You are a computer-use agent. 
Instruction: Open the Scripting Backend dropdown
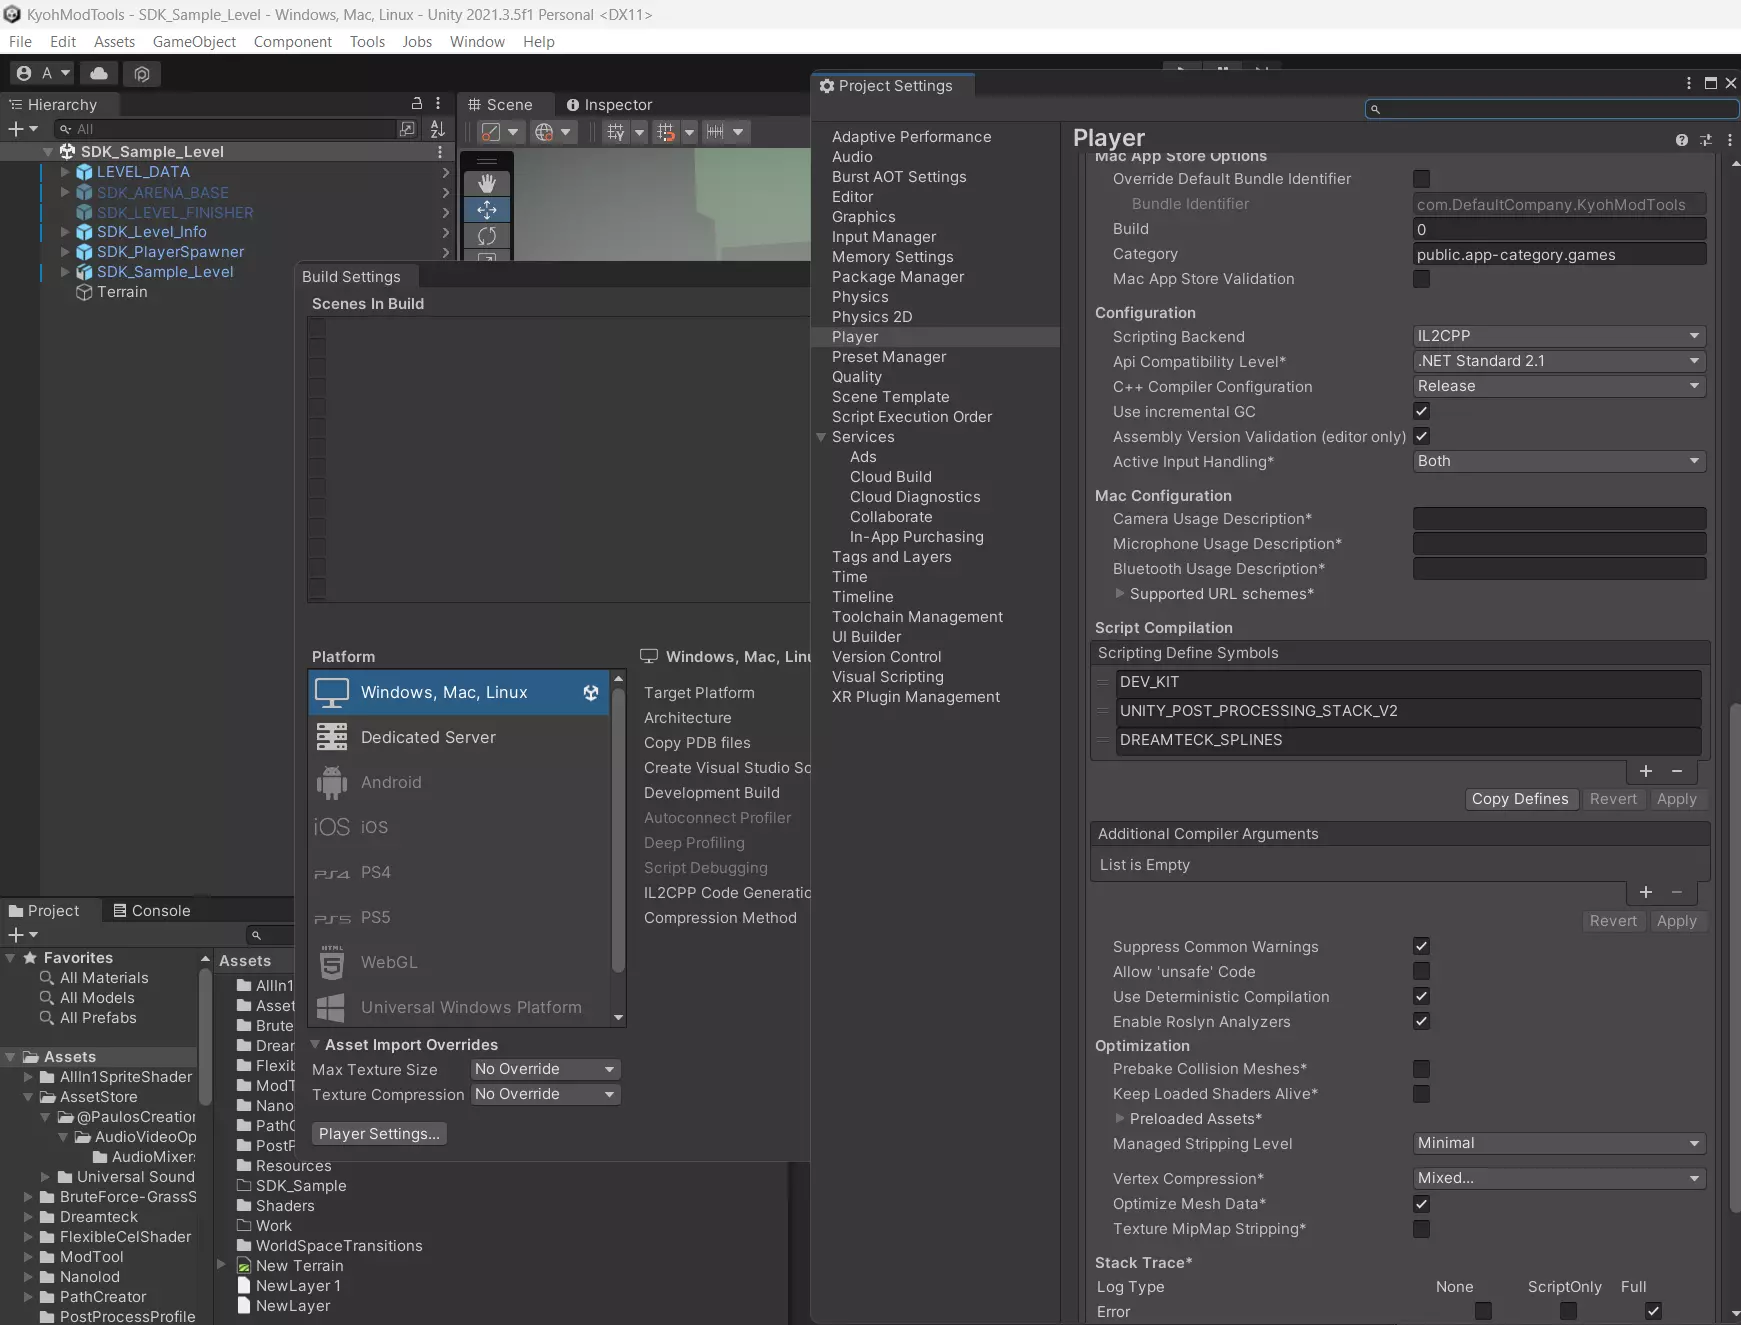tap(1558, 336)
